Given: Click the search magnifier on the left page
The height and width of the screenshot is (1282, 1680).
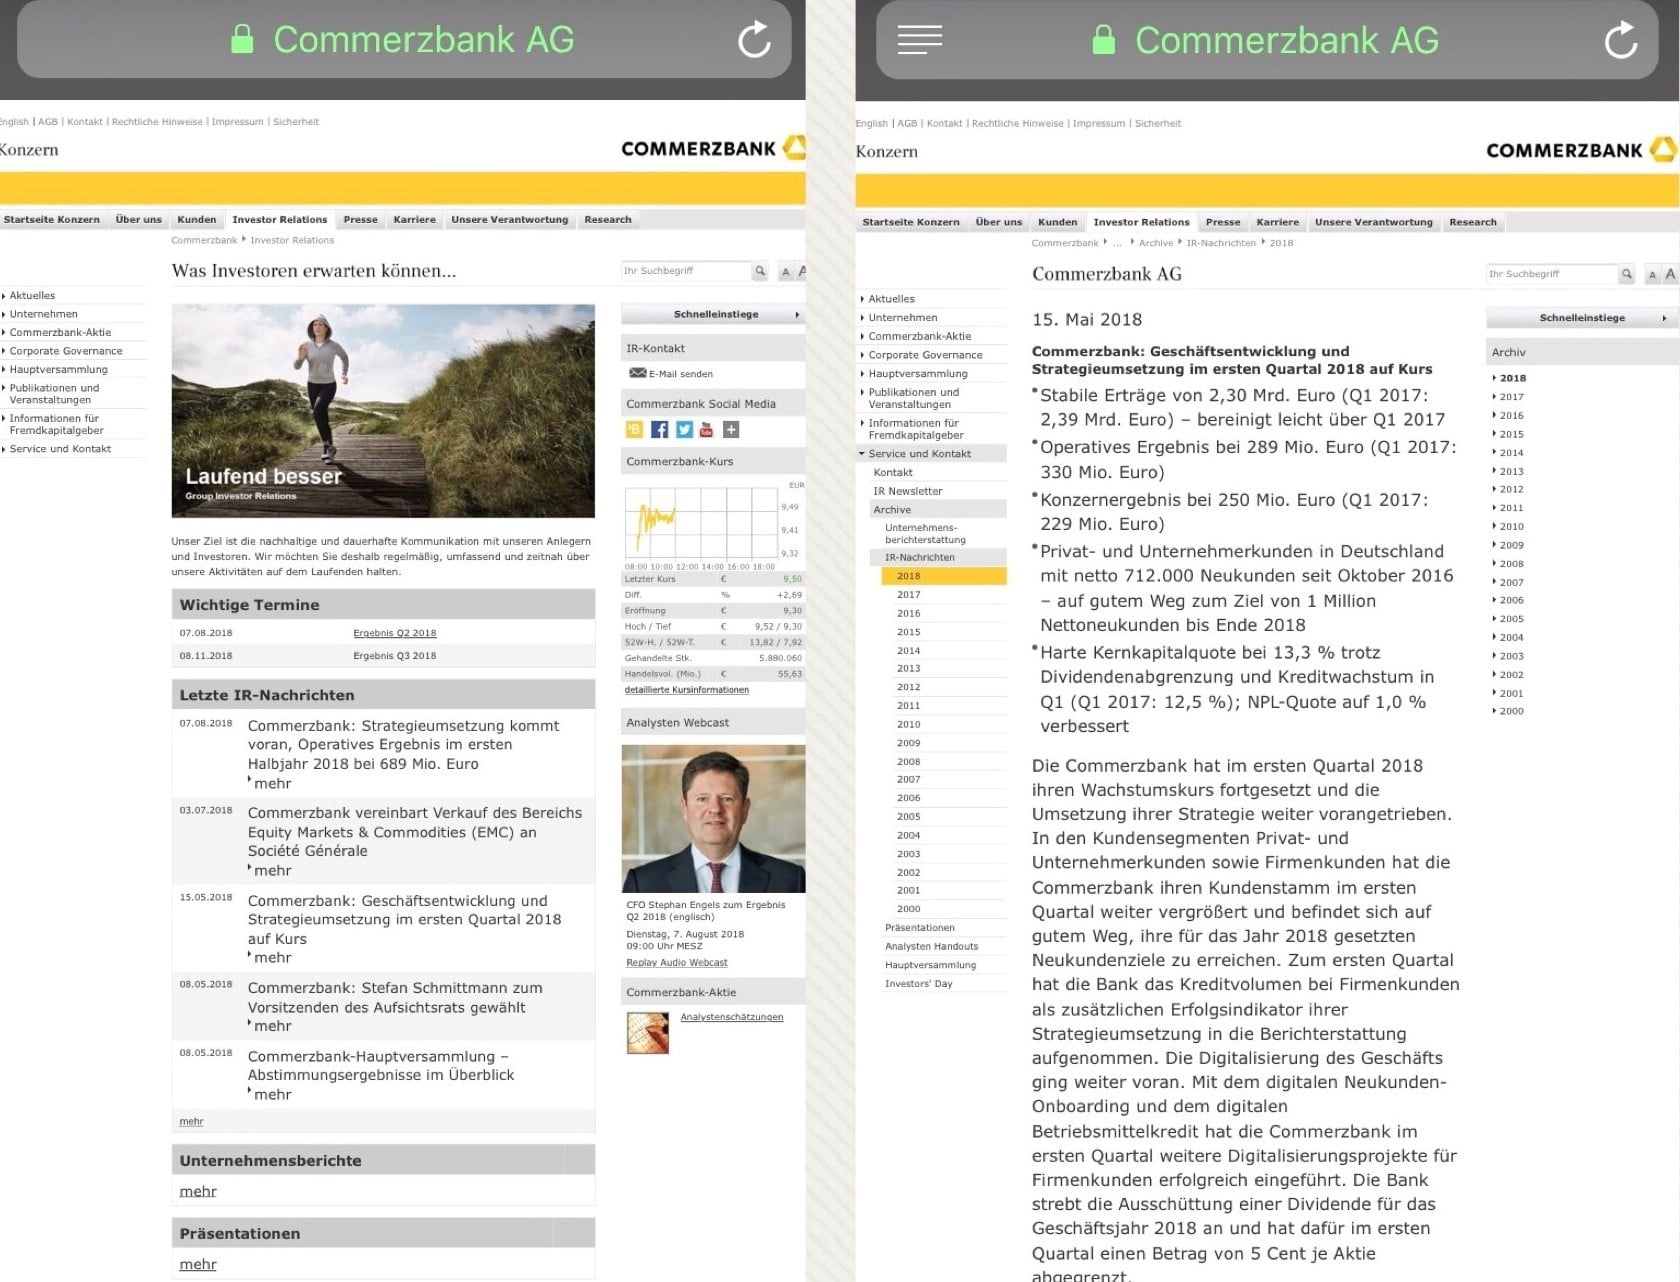Looking at the screenshot, I should [x=760, y=271].
